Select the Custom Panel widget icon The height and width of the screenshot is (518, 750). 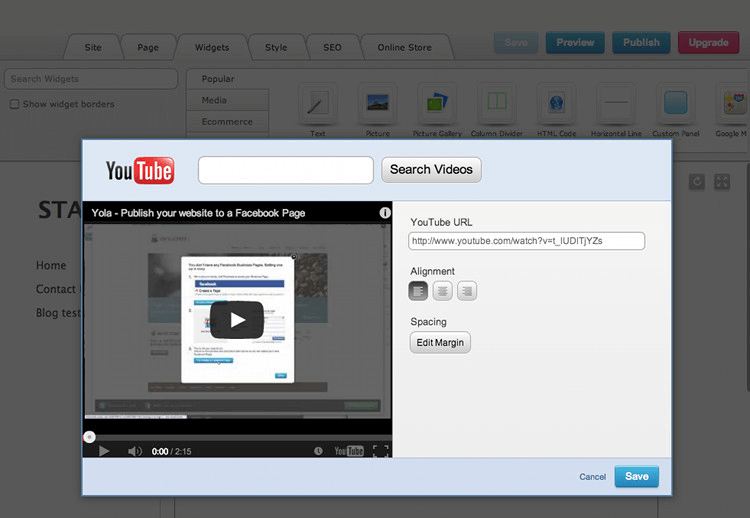676,103
